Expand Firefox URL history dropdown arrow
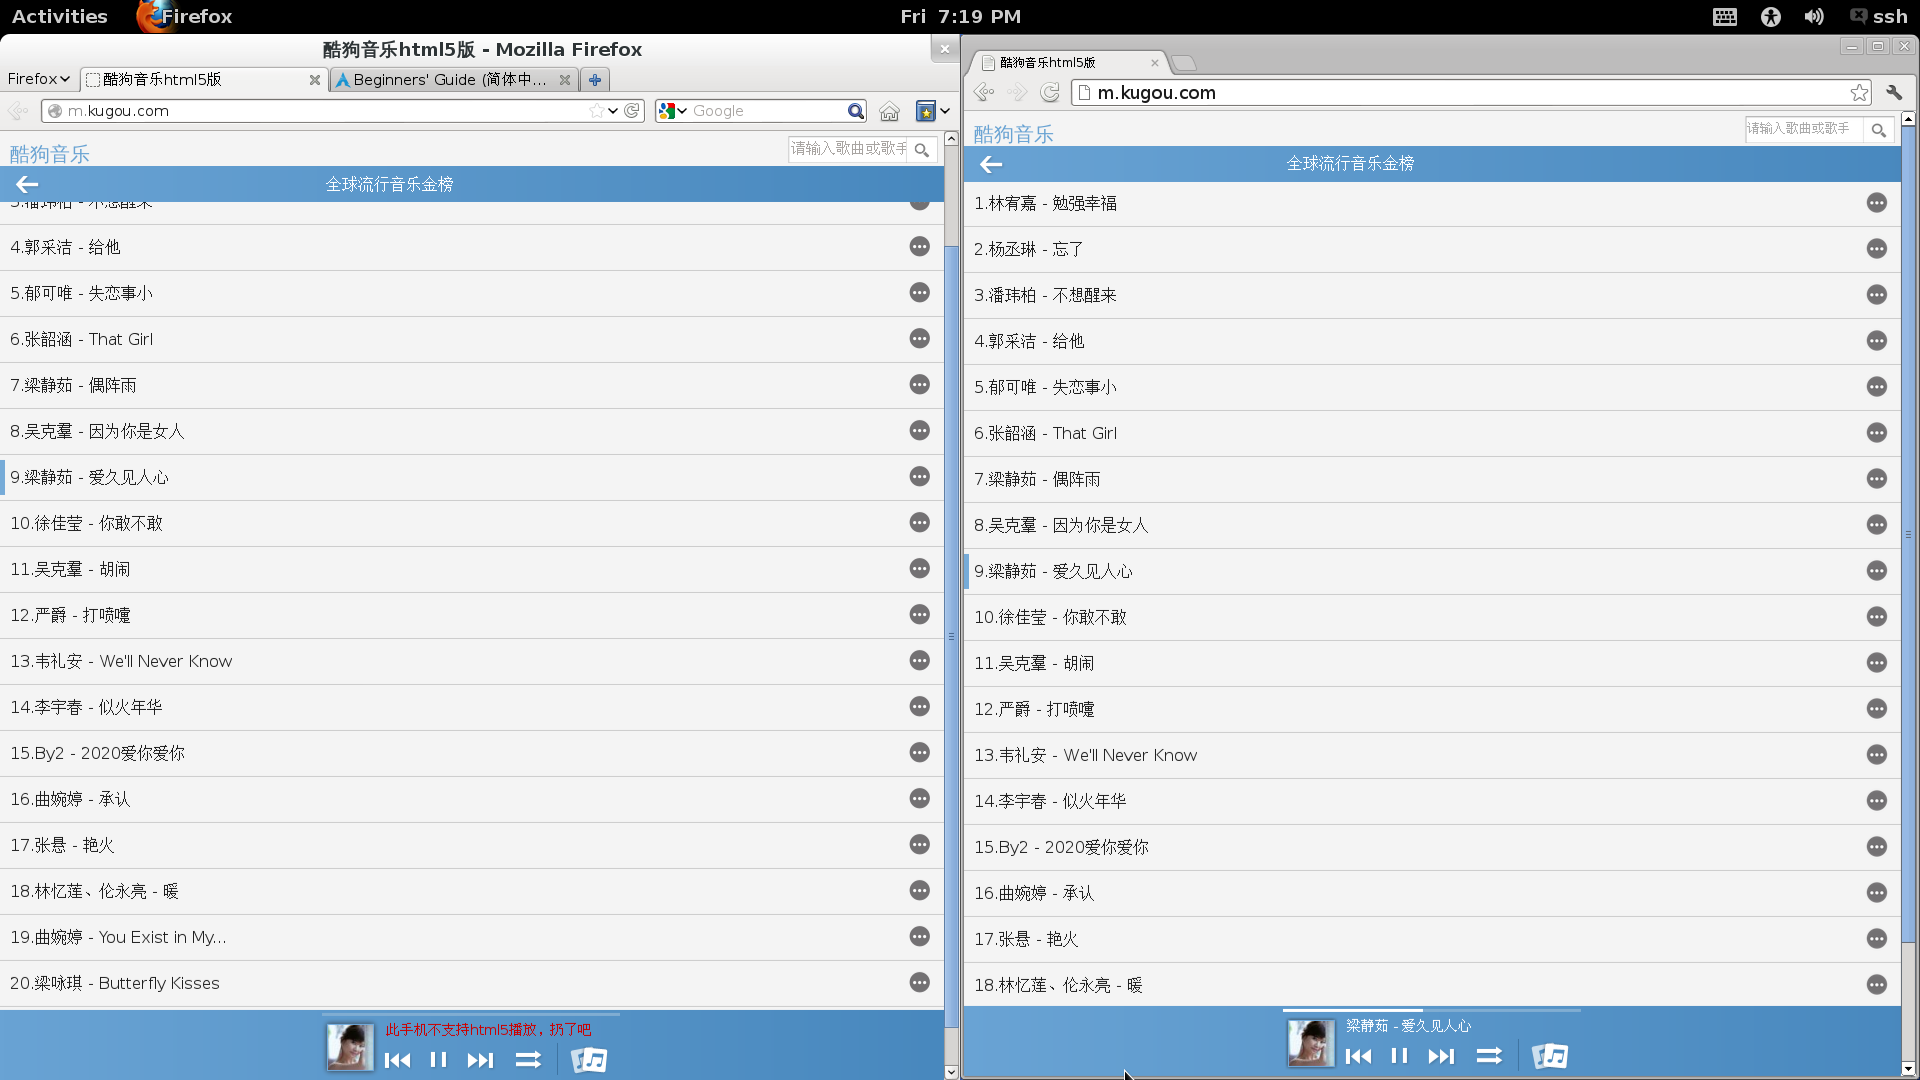This screenshot has width=1920, height=1080. coord(613,111)
